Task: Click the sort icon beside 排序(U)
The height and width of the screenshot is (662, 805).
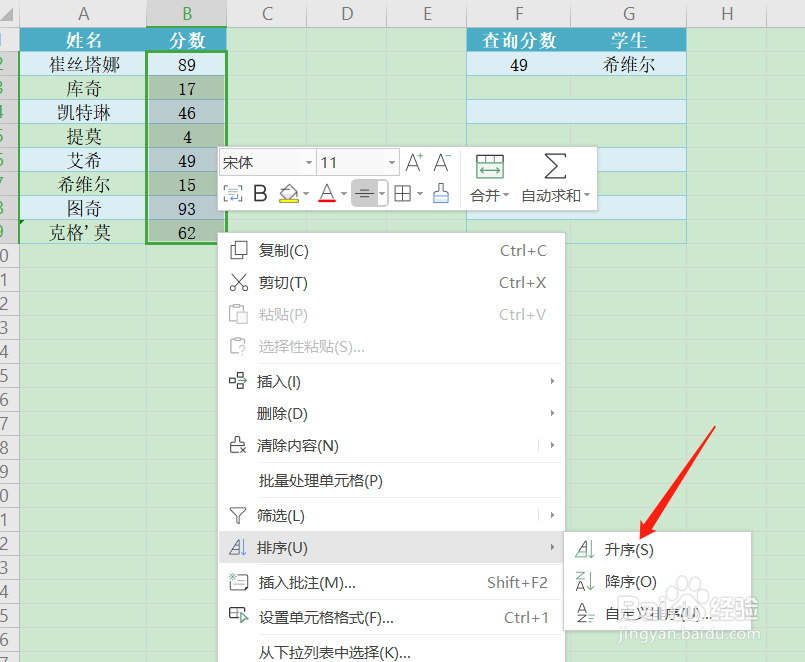Action: pyautogui.click(x=238, y=547)
